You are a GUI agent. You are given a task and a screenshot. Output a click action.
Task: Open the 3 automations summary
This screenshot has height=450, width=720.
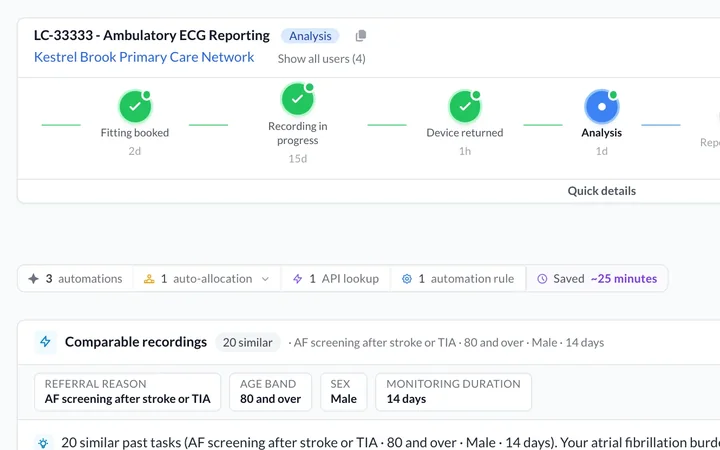coord(76,279)
